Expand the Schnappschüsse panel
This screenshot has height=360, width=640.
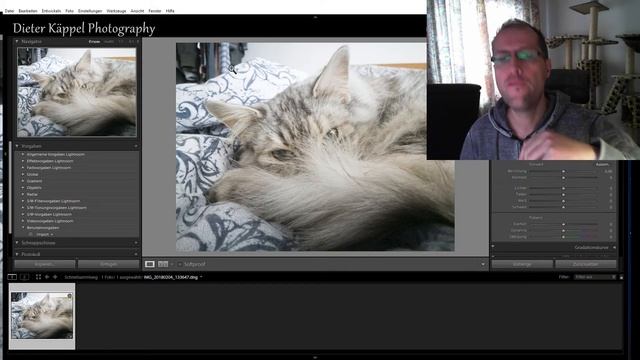click(17, 243)
